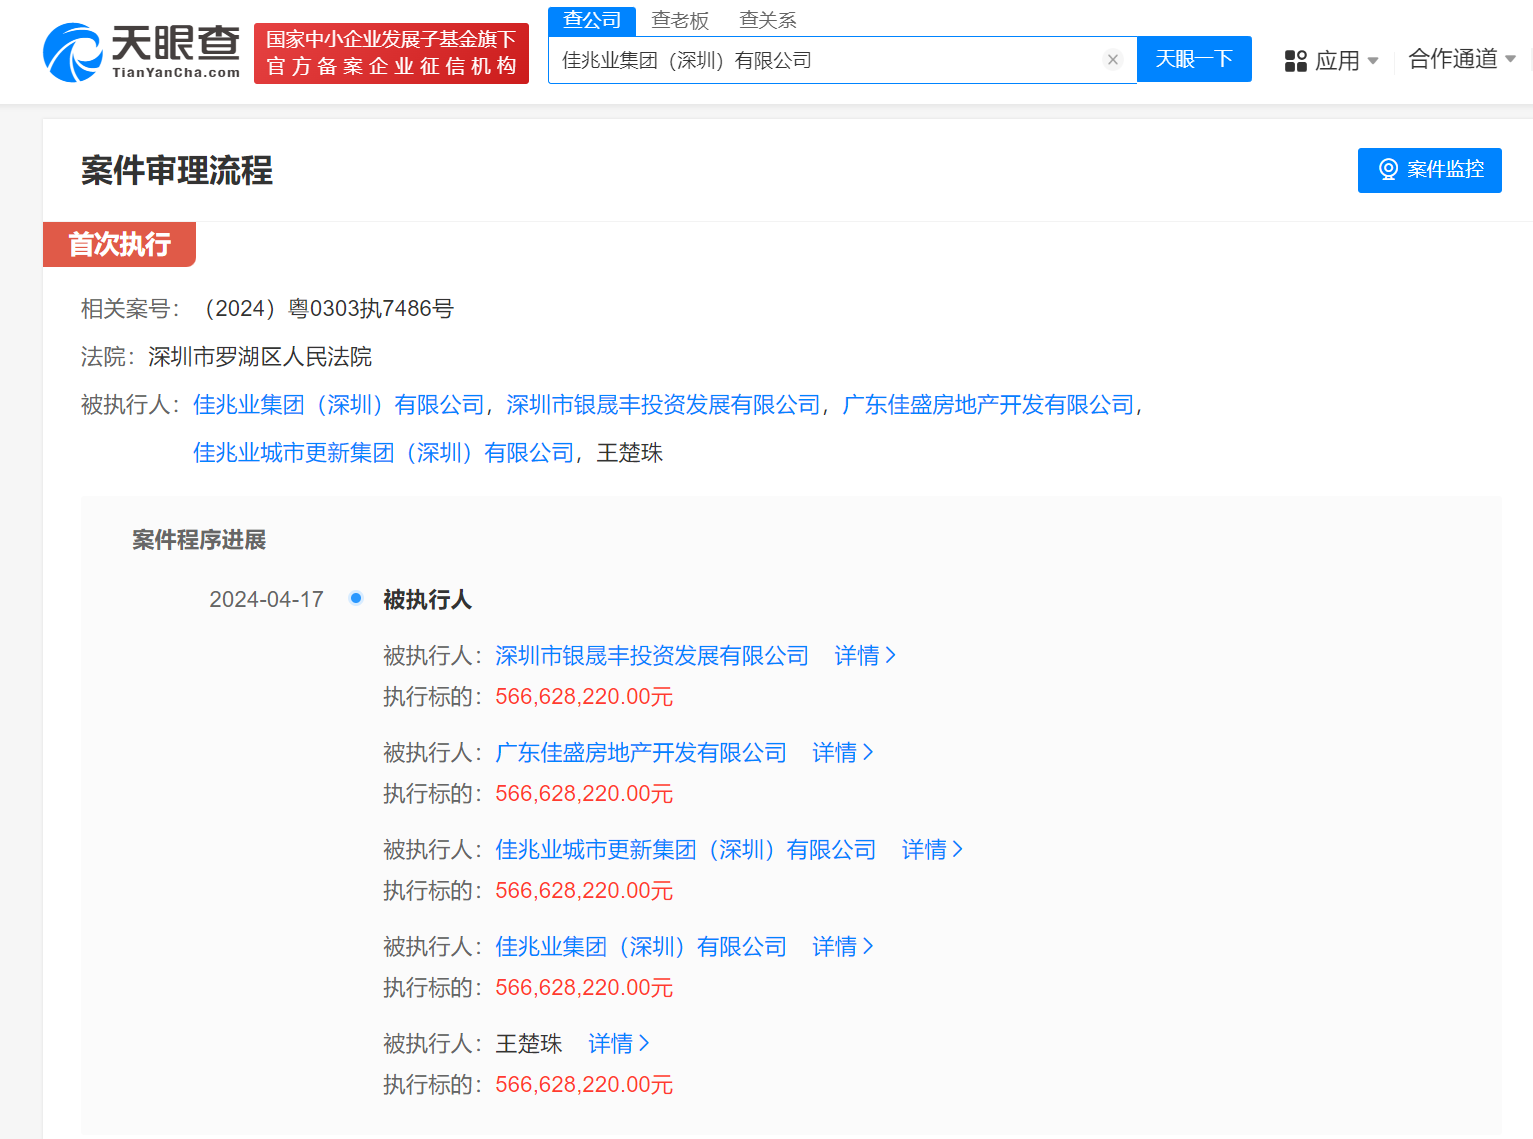The height and width of the screenshot is (1139, 1533).
Task: Click the 案件监控 button
Action: tap(1429, 170)
